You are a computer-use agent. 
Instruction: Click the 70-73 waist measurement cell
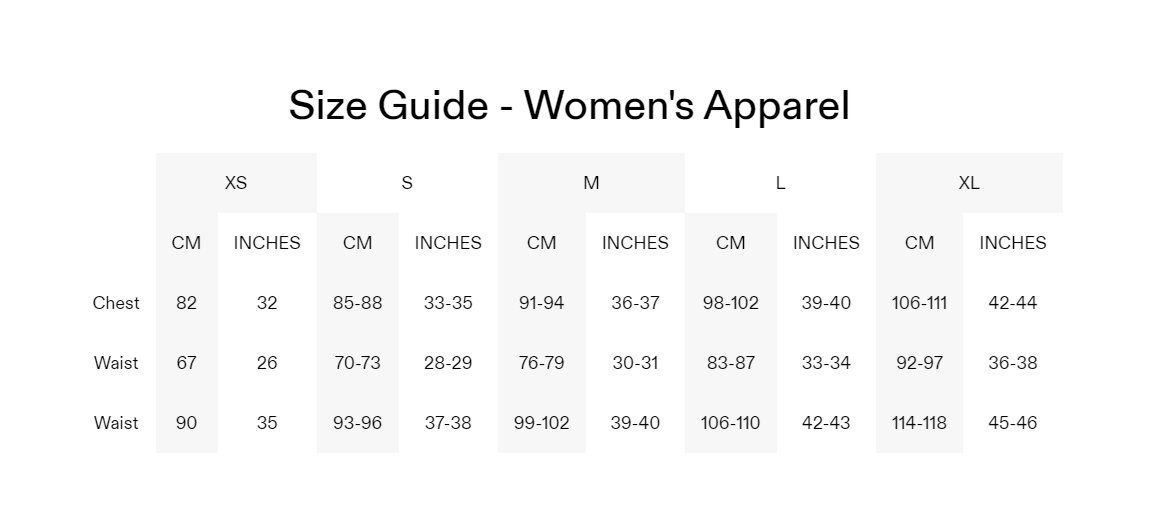(357, 363)
